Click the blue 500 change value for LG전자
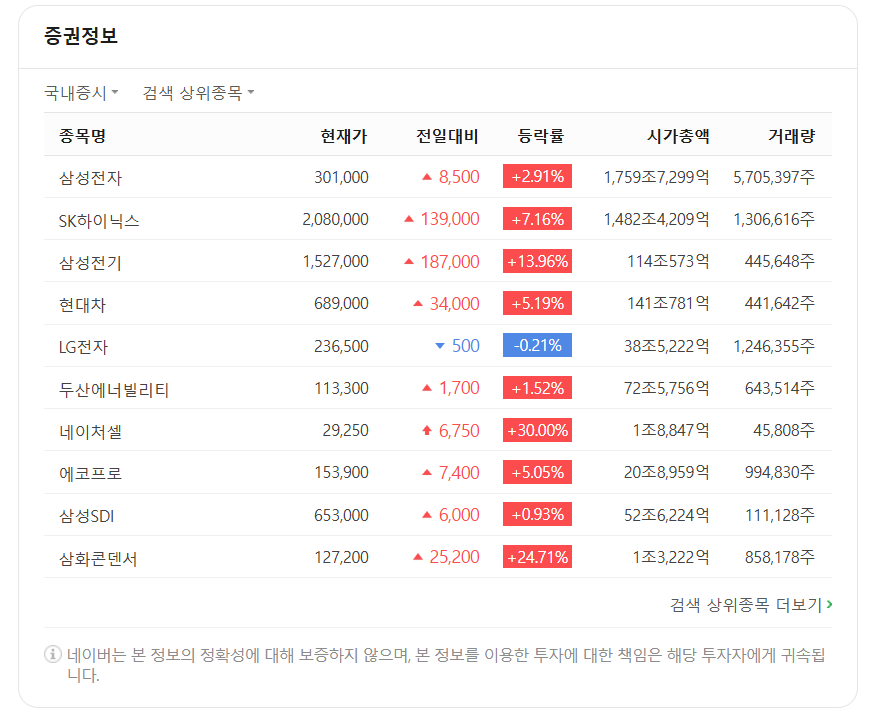 (465, 346)
